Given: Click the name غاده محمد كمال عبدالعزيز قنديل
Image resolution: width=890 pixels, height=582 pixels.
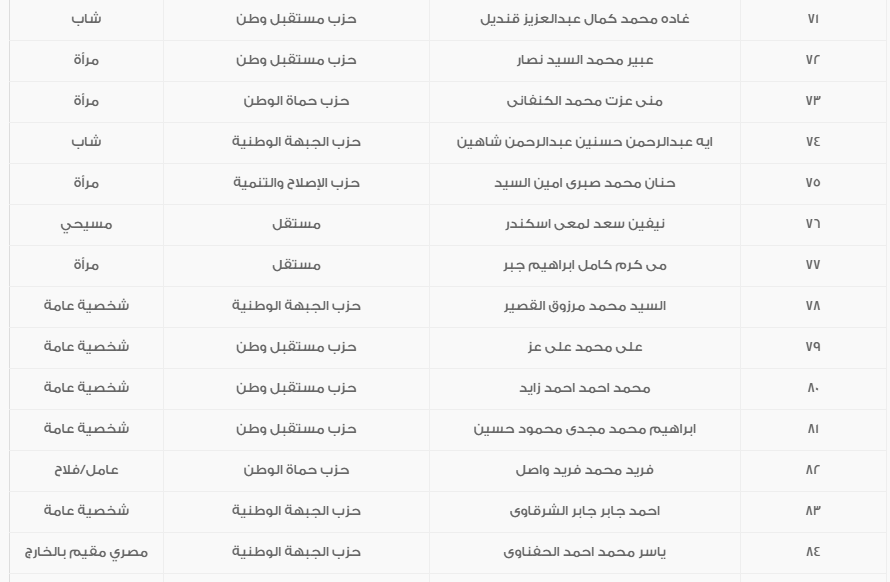Looking at the screenshot, I should tap(585, 19).
